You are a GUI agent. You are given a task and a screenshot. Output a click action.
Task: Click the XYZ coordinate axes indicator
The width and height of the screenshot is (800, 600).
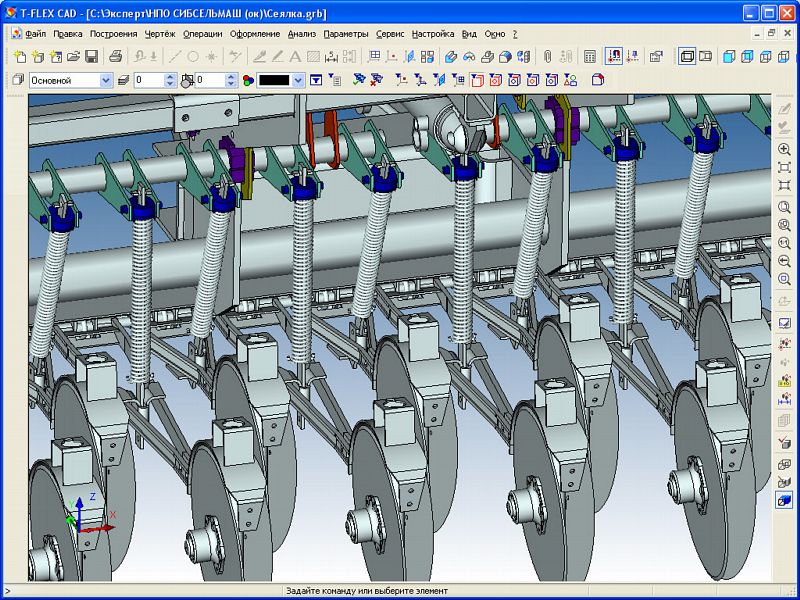click(x=90, y=515)
